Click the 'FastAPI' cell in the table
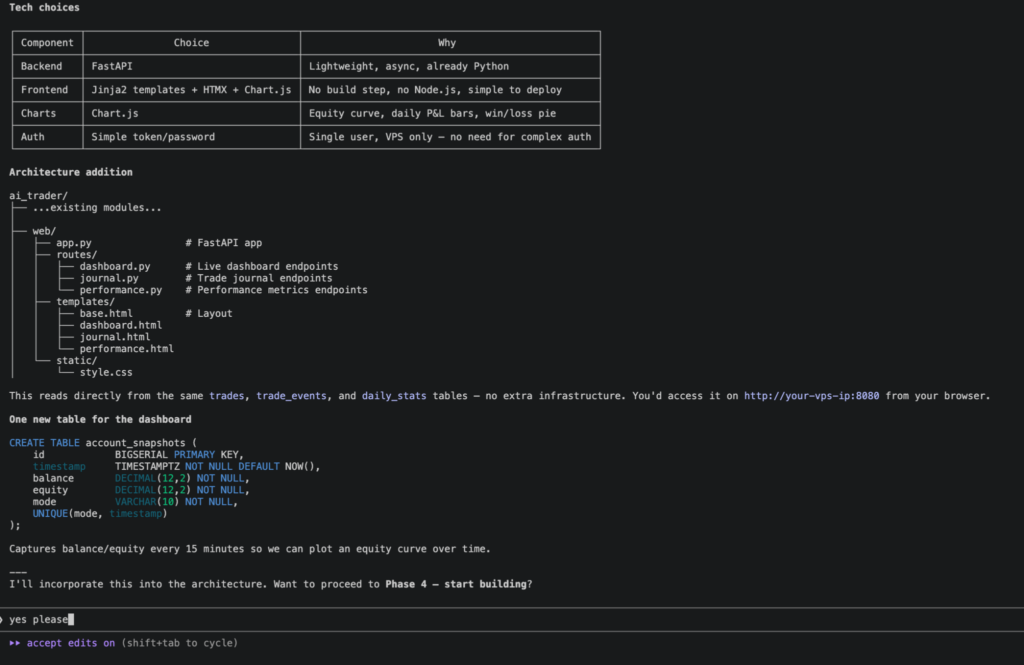1024x665 pixels. click(x=114, y=66)
